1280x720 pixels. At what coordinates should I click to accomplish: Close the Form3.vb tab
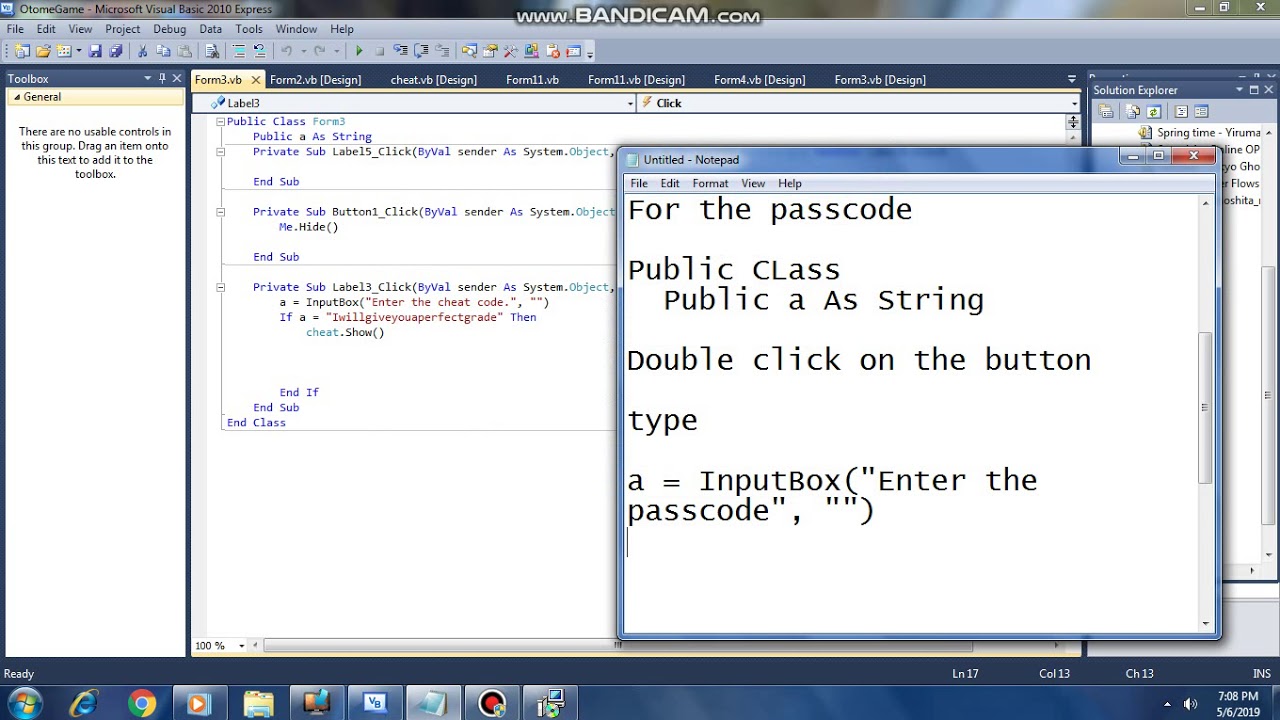coord(255,80)
